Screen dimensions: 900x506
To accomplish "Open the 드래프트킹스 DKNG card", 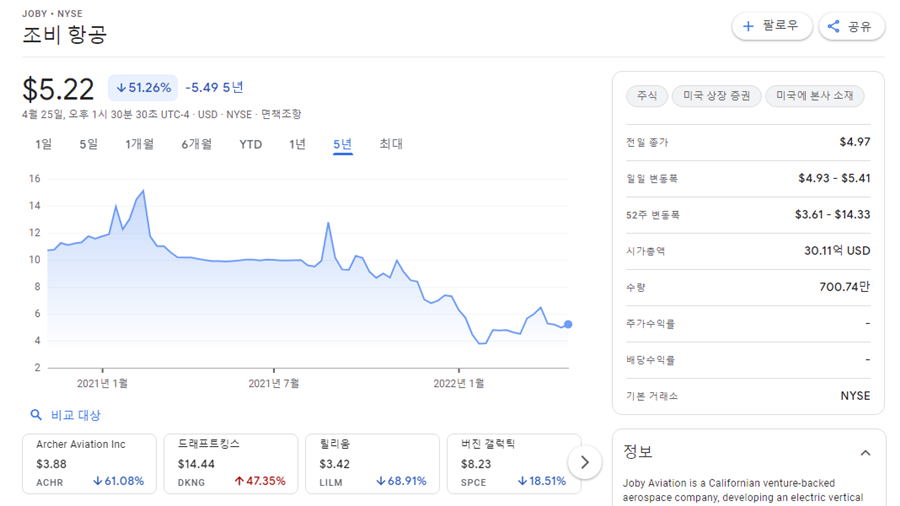I will coord(231,464).
